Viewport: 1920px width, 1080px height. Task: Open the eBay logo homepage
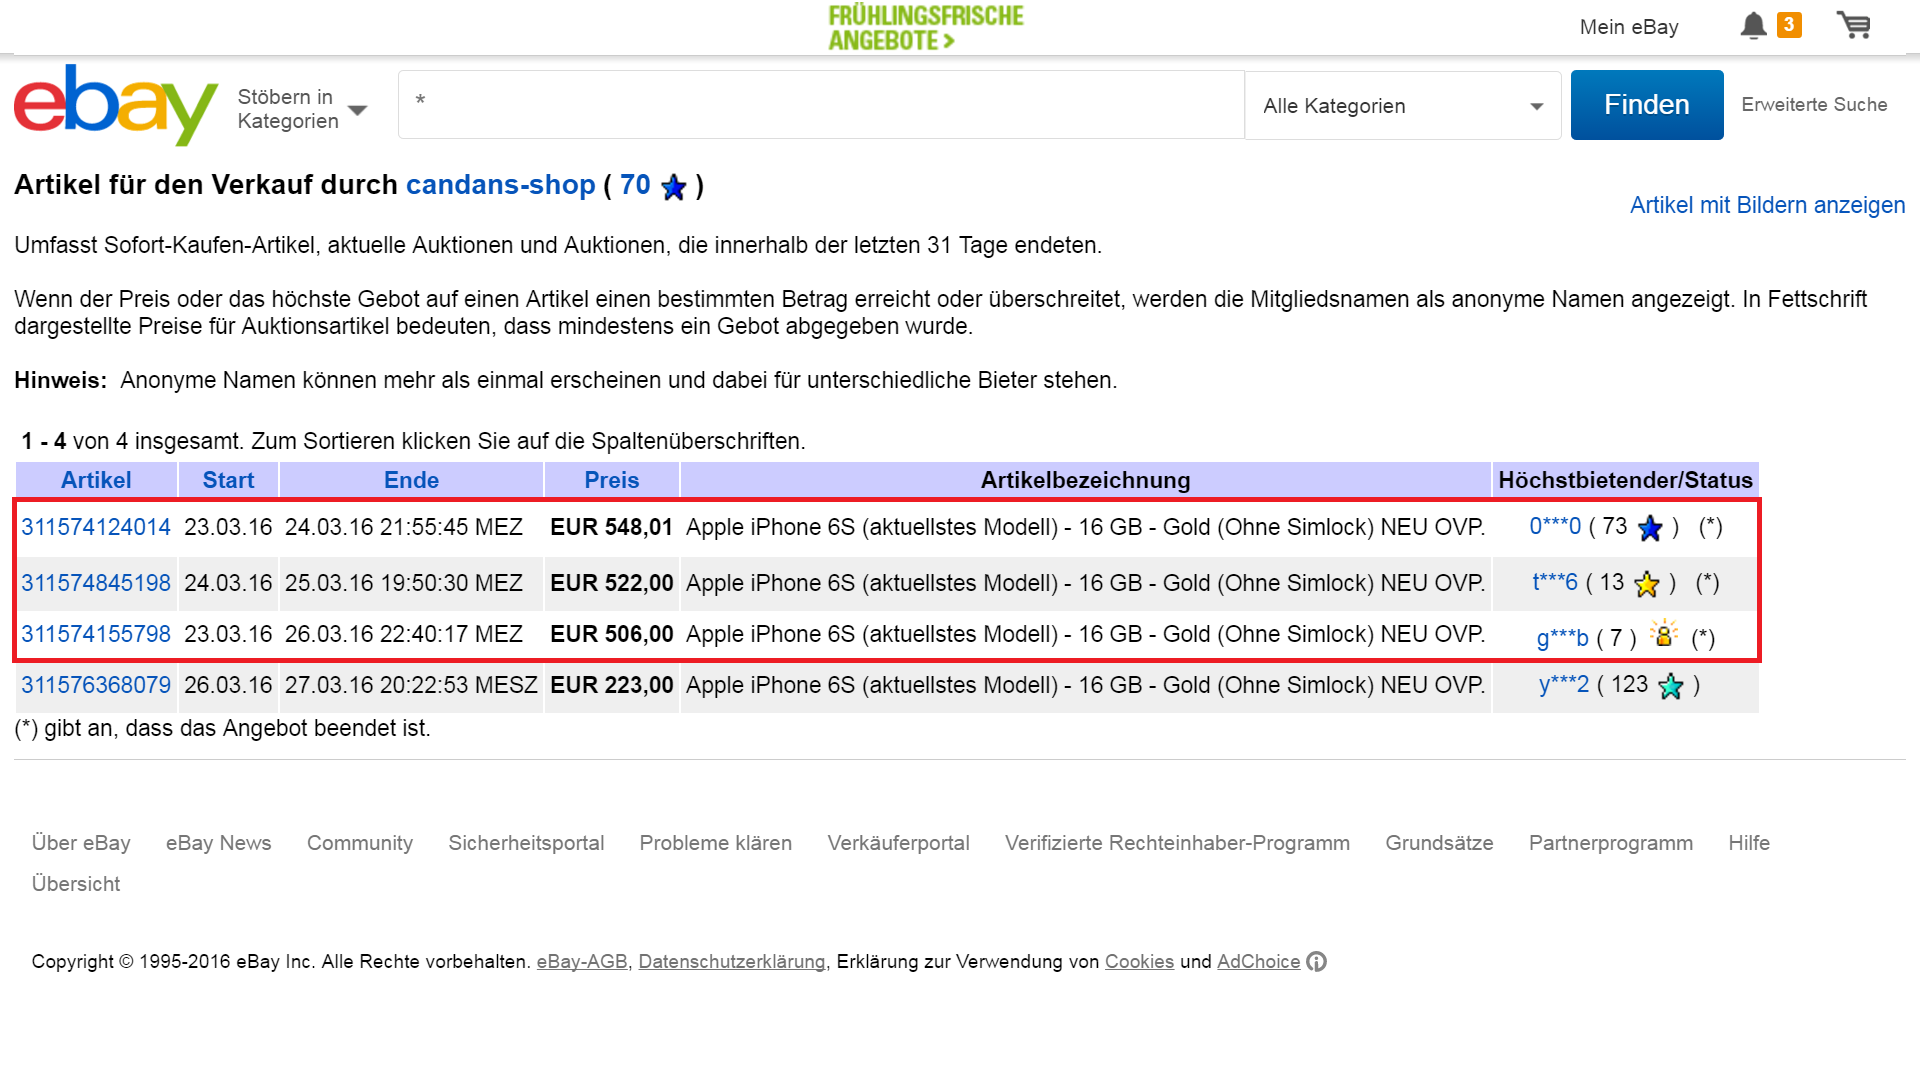116,105
